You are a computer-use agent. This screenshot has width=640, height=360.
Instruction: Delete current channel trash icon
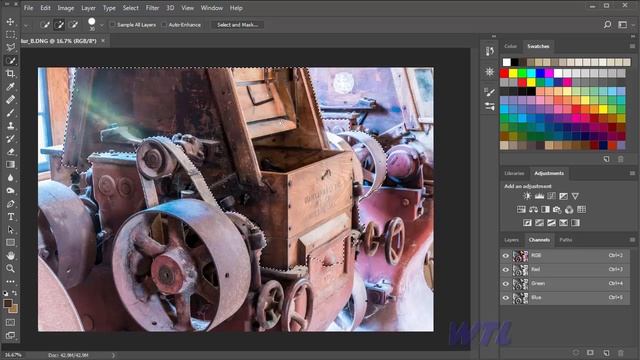pos(621,353)
